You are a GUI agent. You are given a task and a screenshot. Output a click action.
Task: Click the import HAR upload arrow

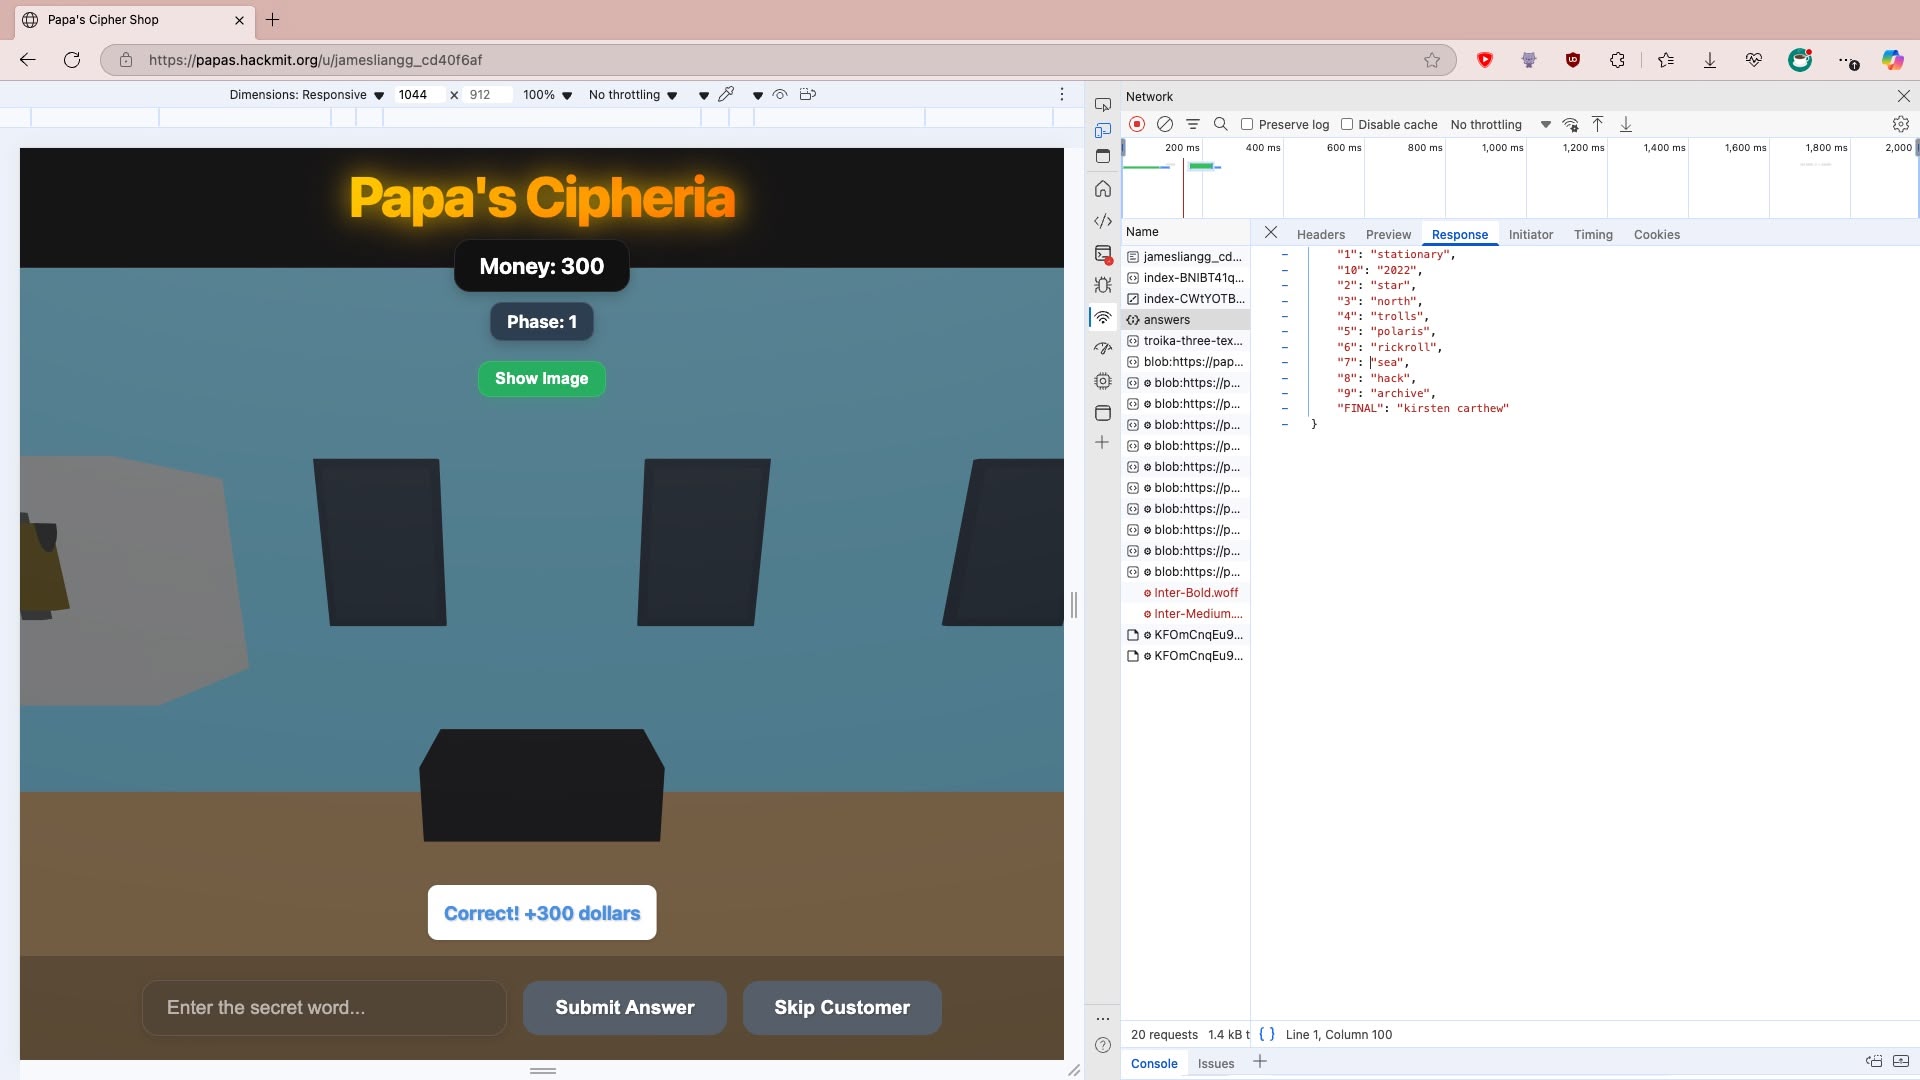point(1598,124)
